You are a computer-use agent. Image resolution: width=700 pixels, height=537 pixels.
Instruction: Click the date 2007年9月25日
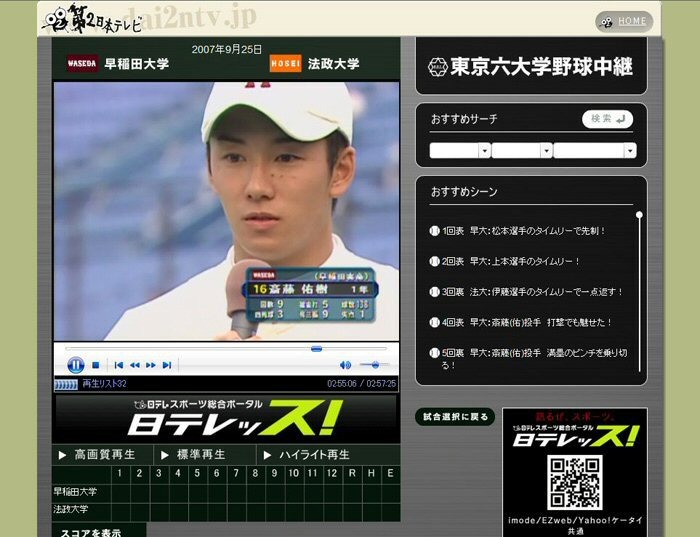(x=227, y=49)
